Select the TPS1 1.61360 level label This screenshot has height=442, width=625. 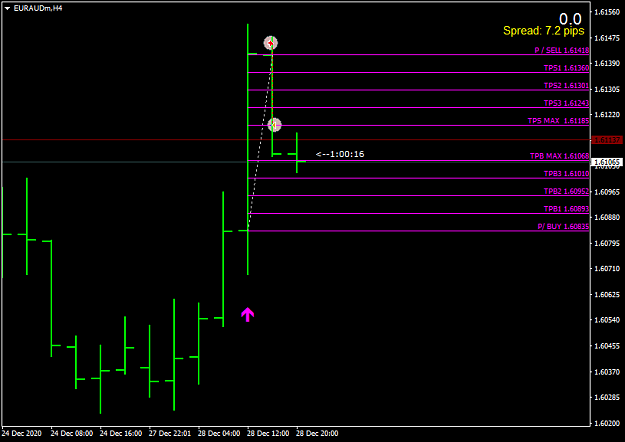click(566, 68)
